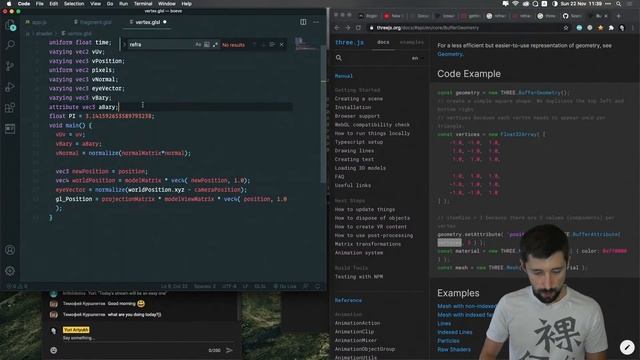Open the Manage gear in VS Code activity bar

click(10, 271)
